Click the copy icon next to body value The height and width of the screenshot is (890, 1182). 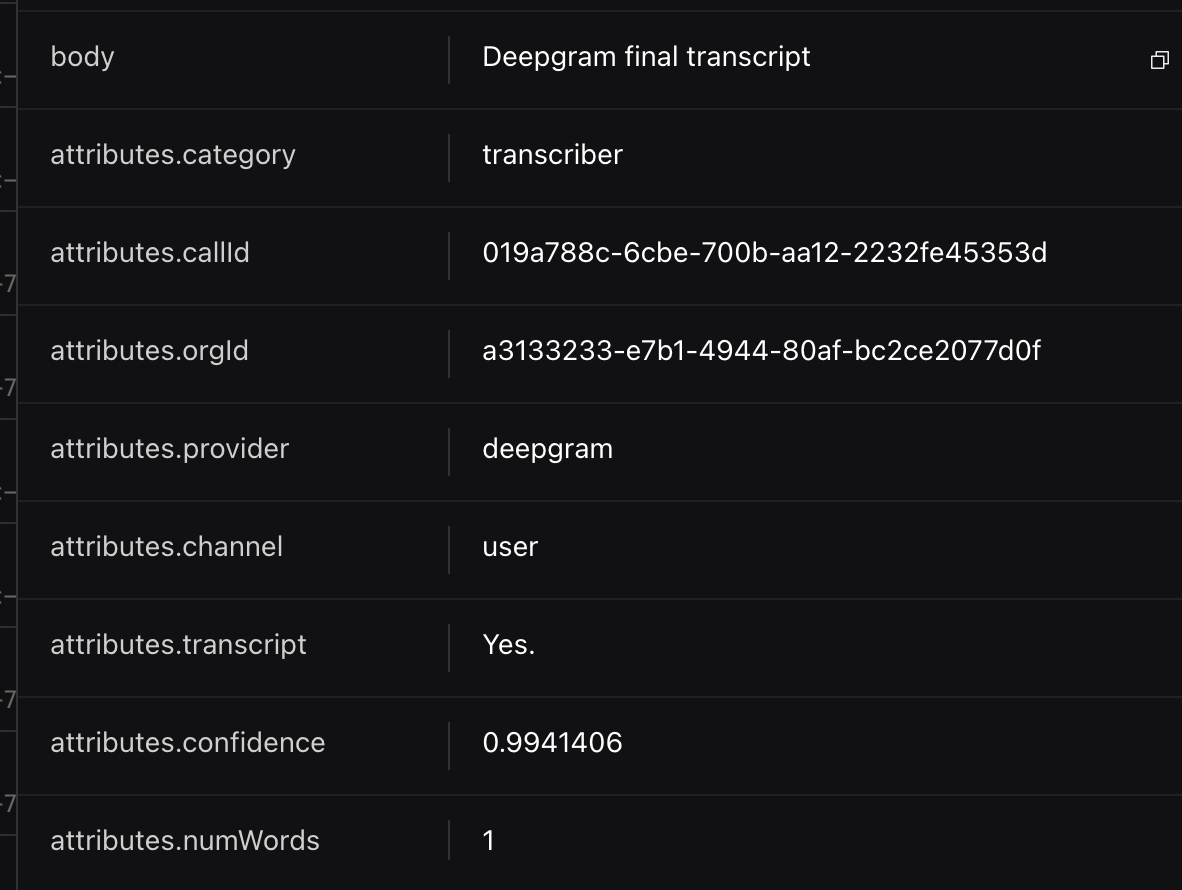point(1159,61)
